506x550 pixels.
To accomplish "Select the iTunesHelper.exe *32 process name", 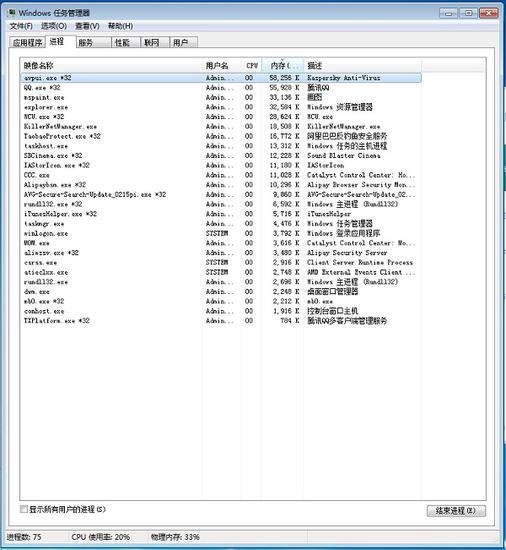I will (60, 214).
